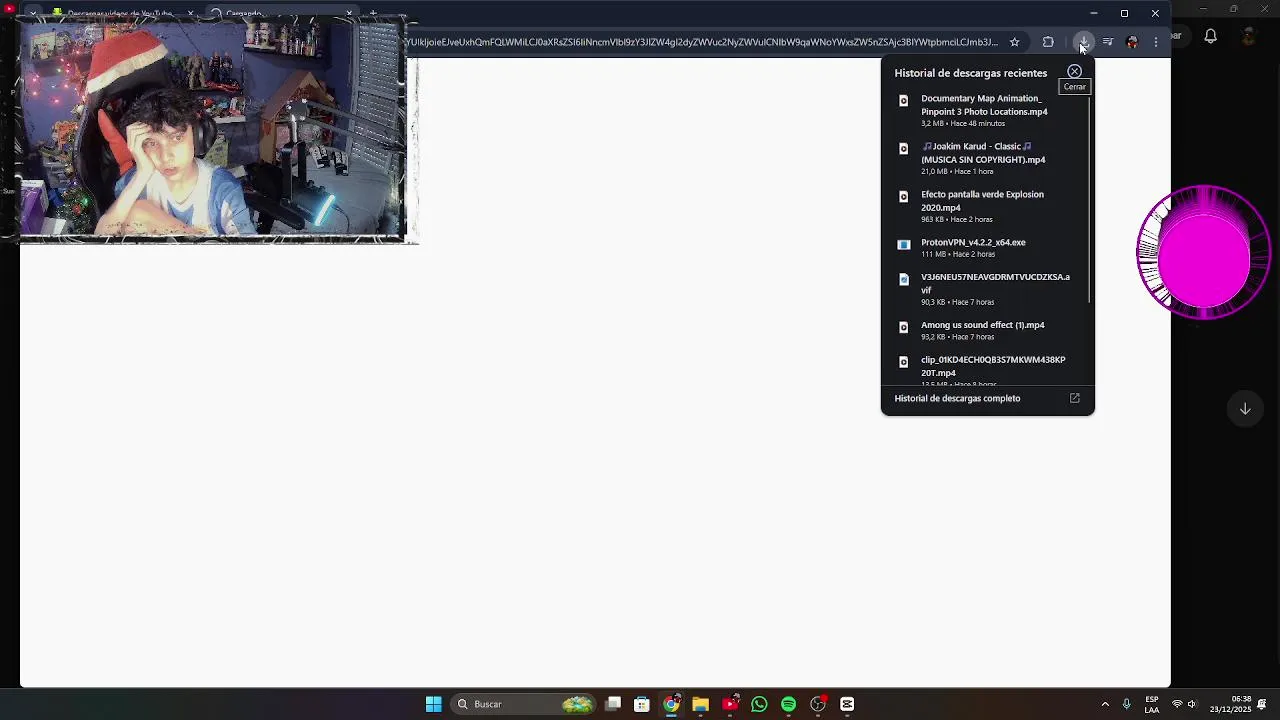Click the microphone tray icon

pyautogui.click(x=1126, y=704)
